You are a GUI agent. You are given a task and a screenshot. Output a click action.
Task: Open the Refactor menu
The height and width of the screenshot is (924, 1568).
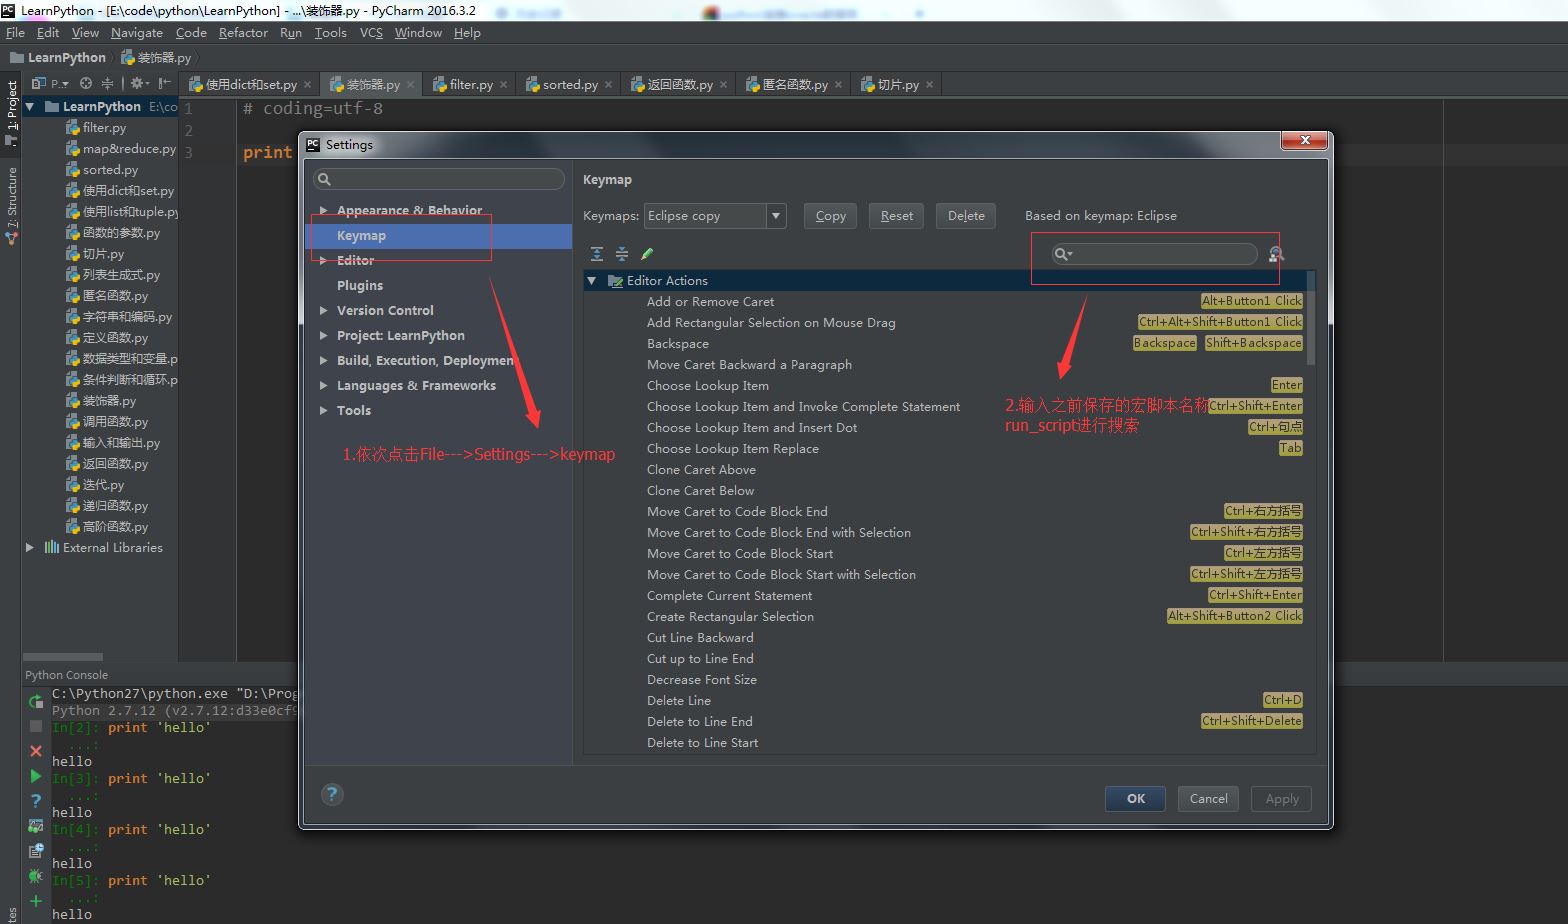coord(243,33)
